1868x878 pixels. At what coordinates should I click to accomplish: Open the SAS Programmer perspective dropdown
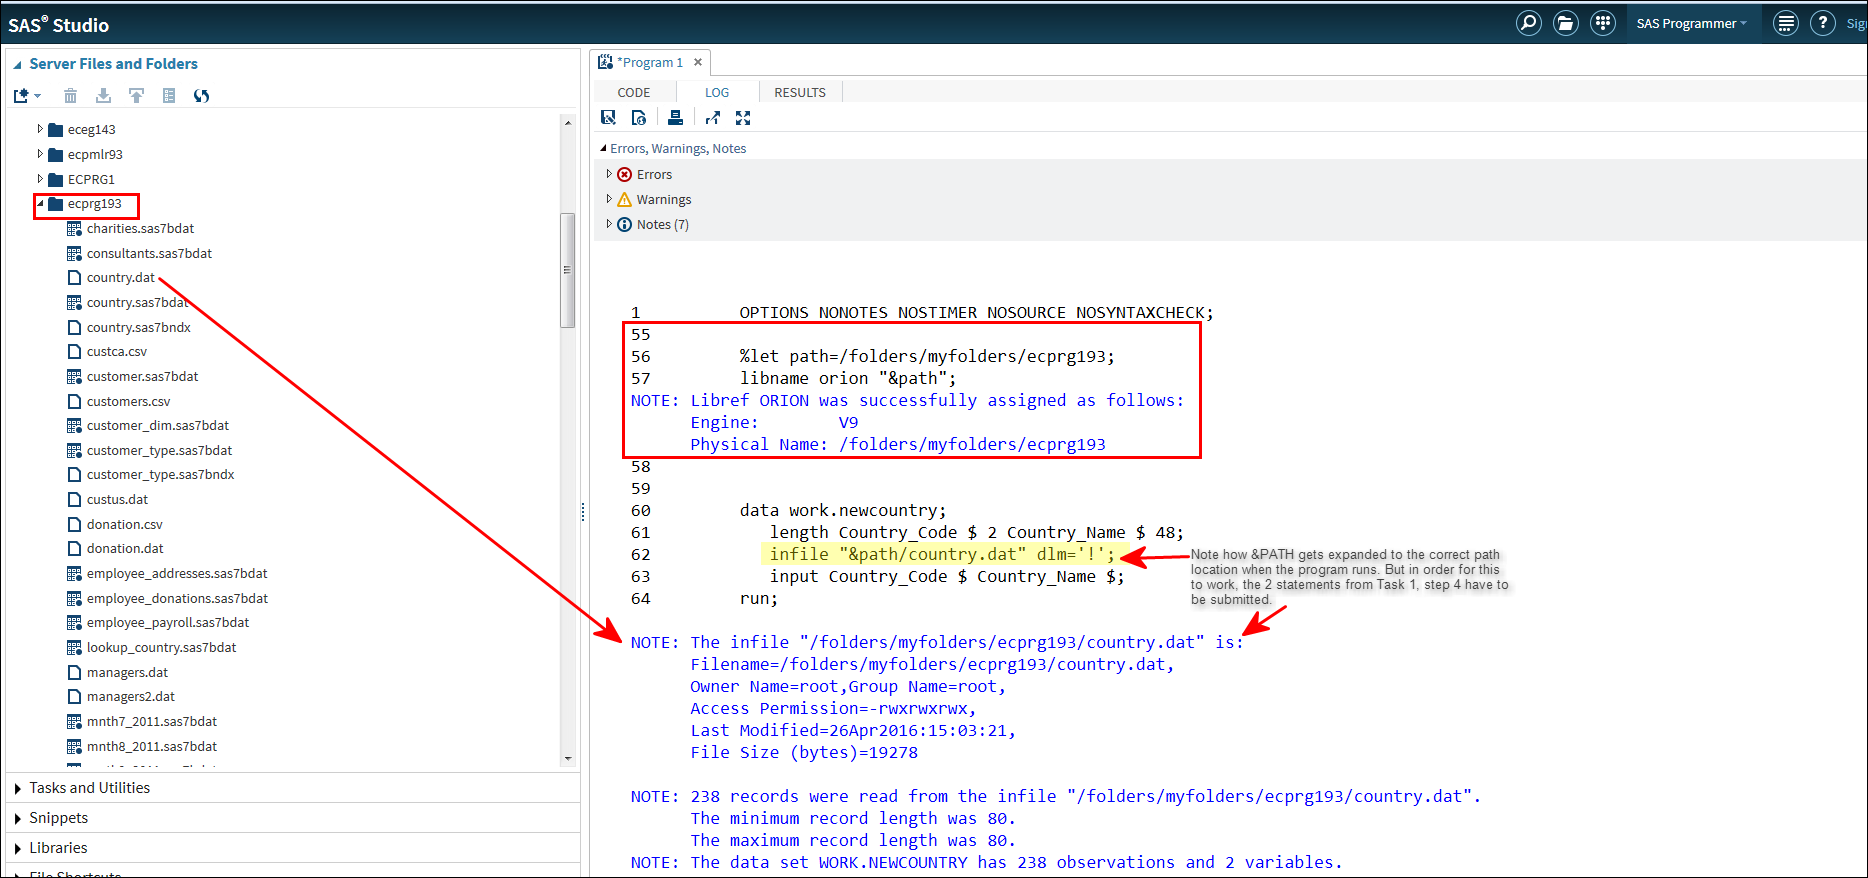(1692, 23)
